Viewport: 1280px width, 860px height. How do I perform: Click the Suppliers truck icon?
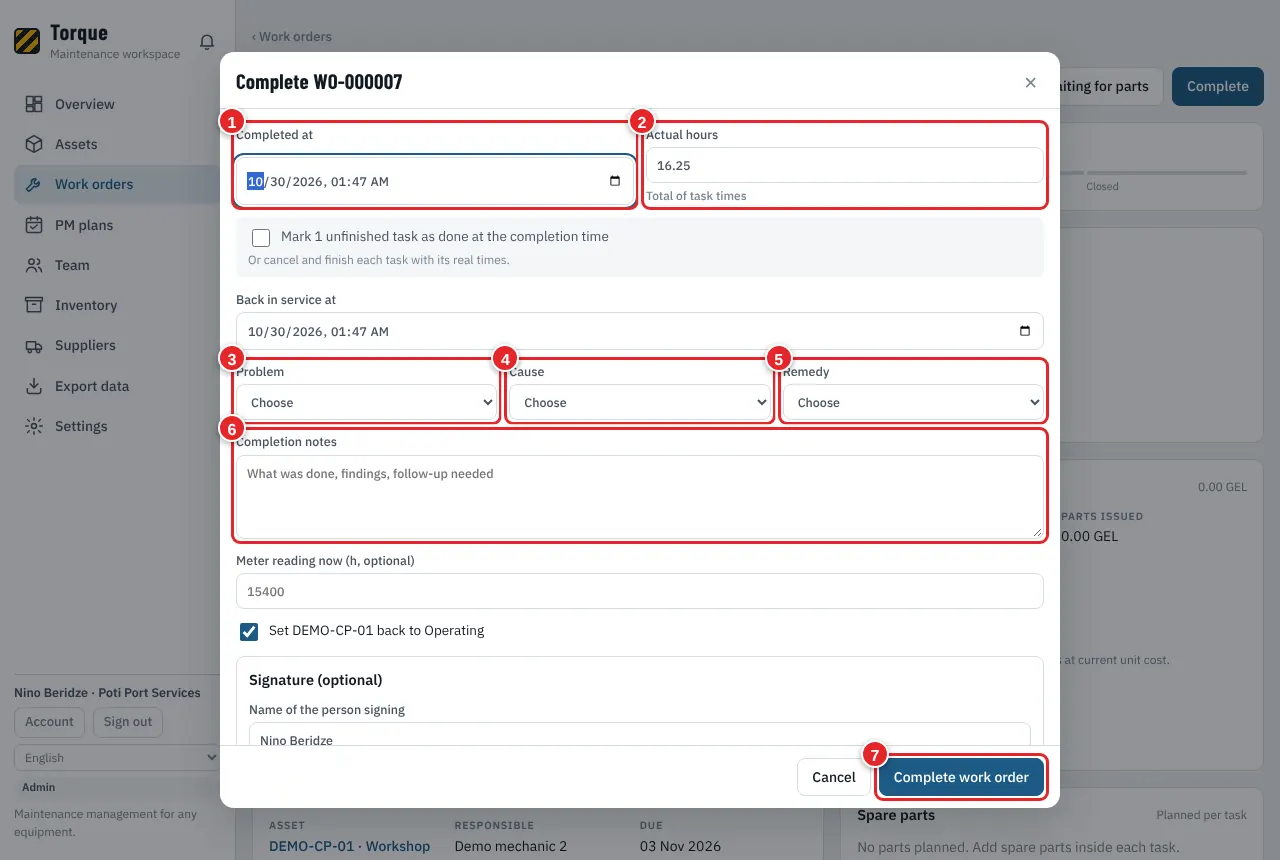tap(34, 345)
